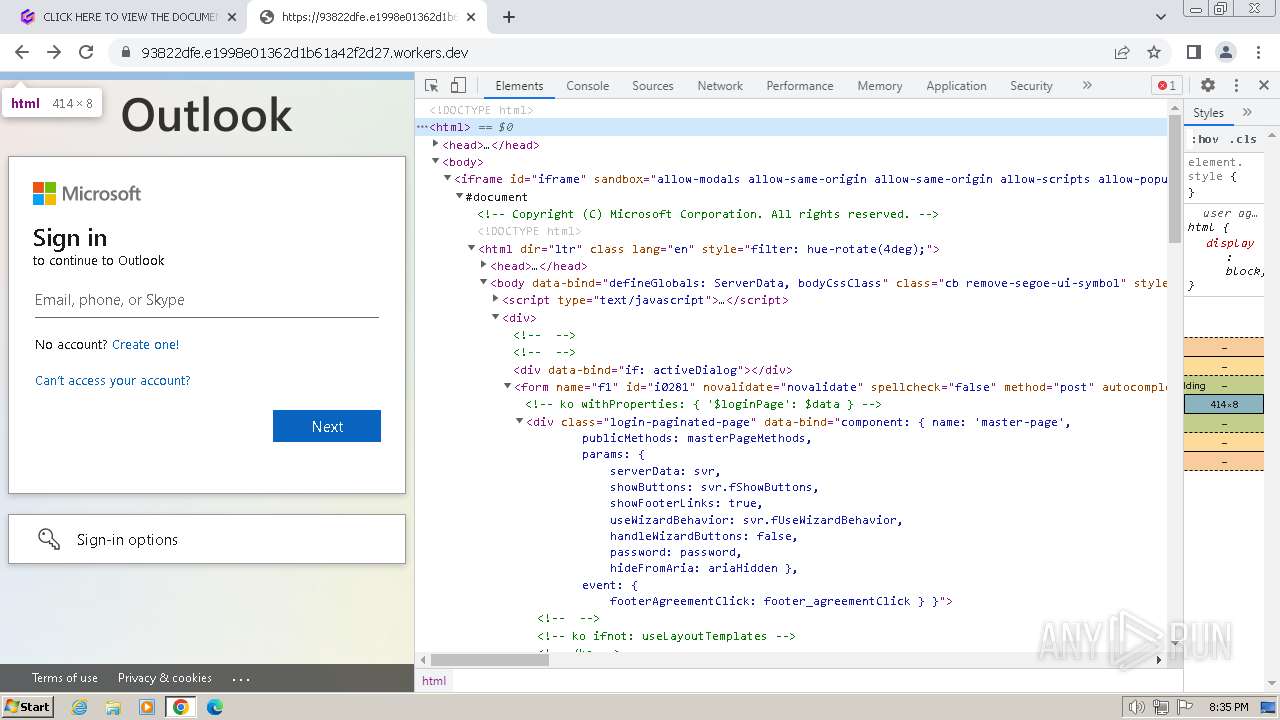The image size is (1280, 720).
Task: Select the Copyright Microsoft comment line
Action: click(x=708, y=214)
